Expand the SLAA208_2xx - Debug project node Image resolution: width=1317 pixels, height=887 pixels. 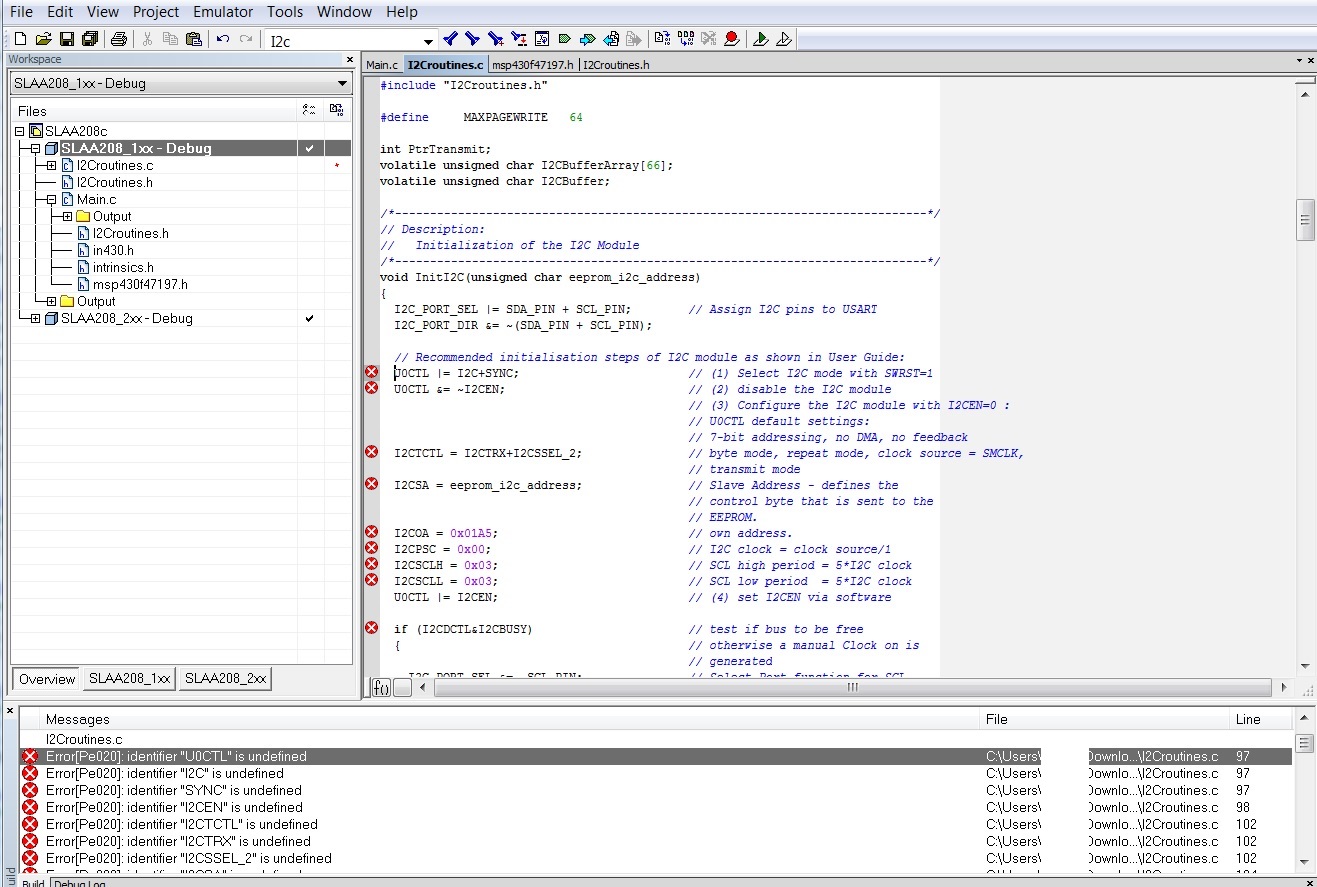36,319
